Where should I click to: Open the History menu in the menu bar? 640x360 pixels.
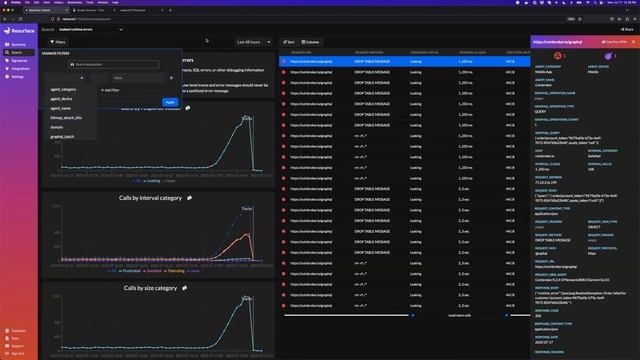pyautogui.click(x=58, y=2)
